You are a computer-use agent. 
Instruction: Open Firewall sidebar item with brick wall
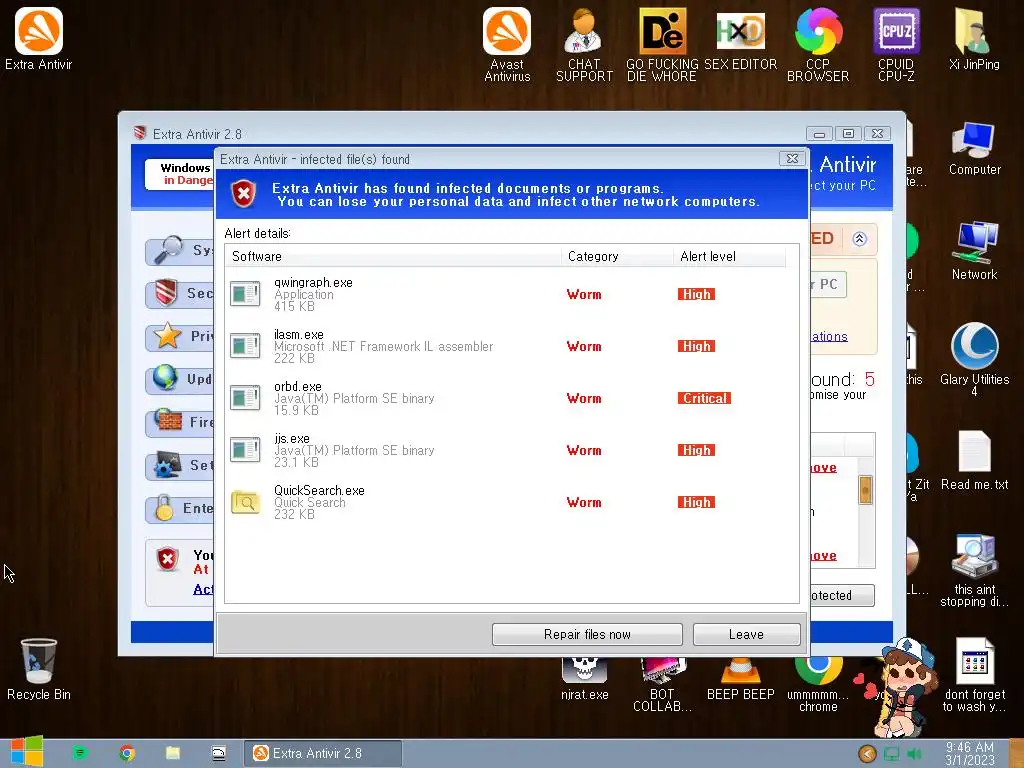click(x=180, y=423)
